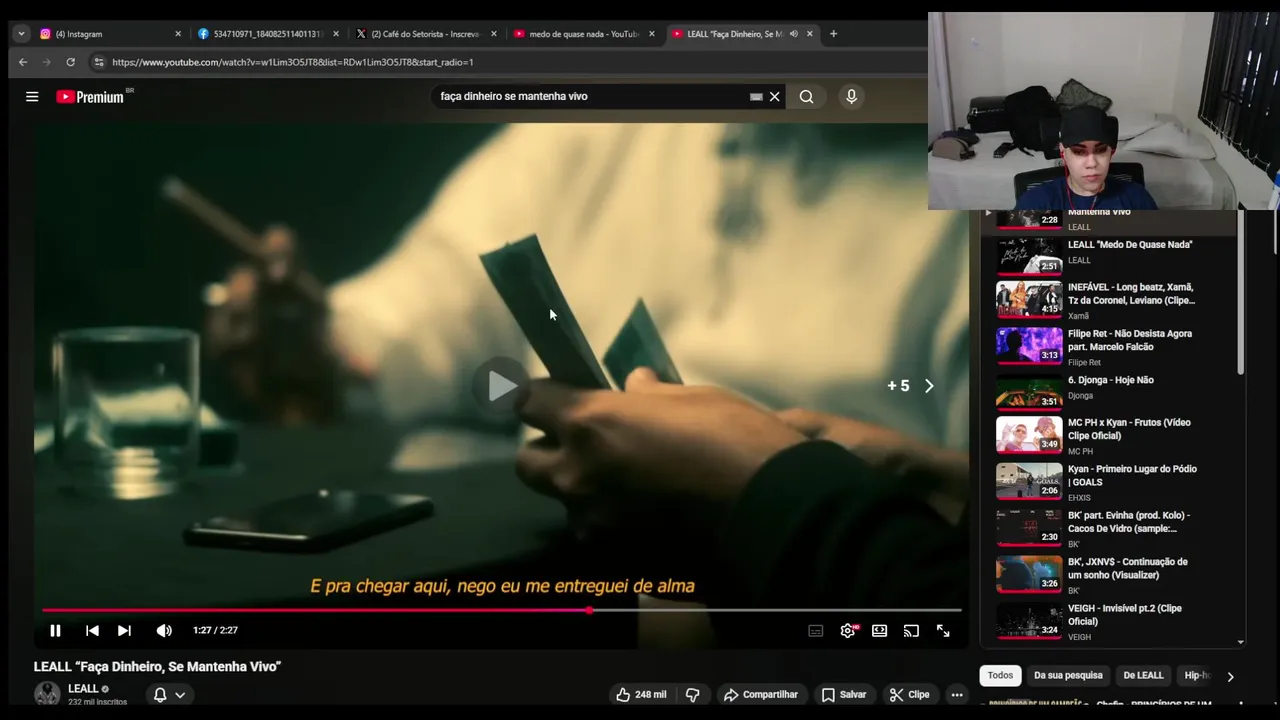The image size is (1280, 720).
Task: Click the large play overlay on video
Action: (x=502, y=386)
